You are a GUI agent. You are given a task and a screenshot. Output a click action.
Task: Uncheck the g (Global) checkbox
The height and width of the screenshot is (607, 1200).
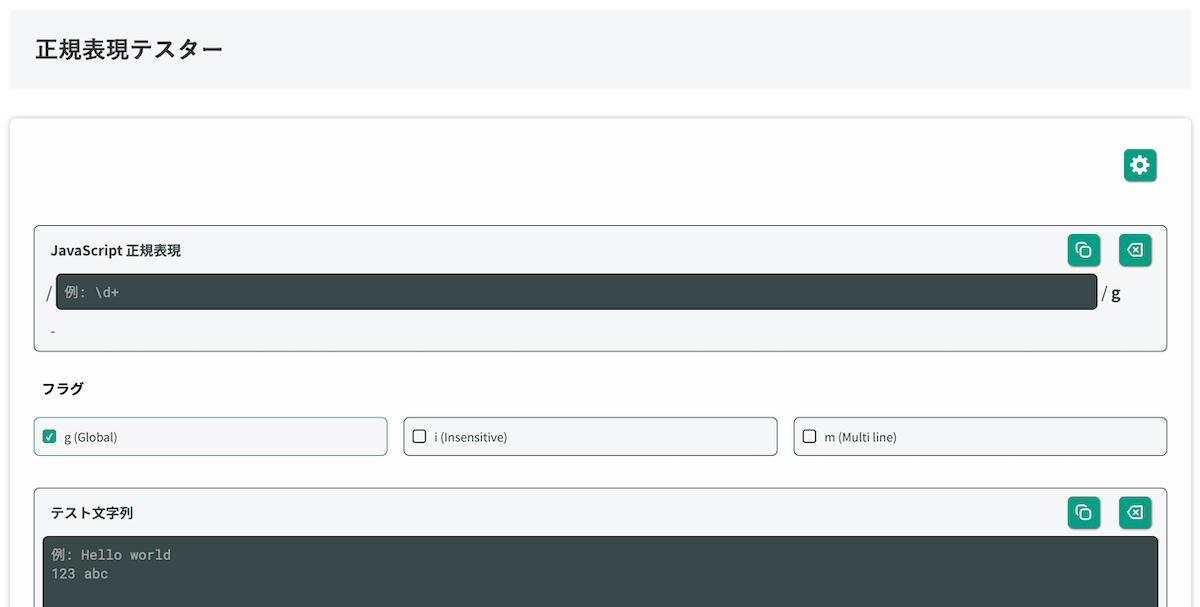pyautogui.click(x=50, y=436)
